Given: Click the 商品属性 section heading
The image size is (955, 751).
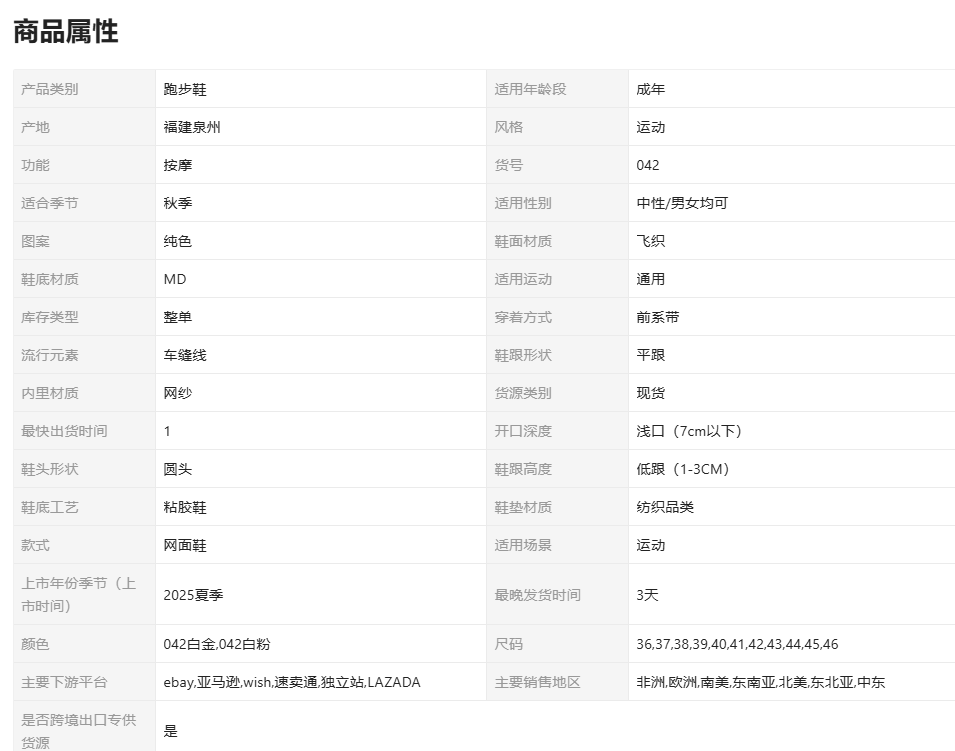Looking at the screenshot, I should (66, 32).
